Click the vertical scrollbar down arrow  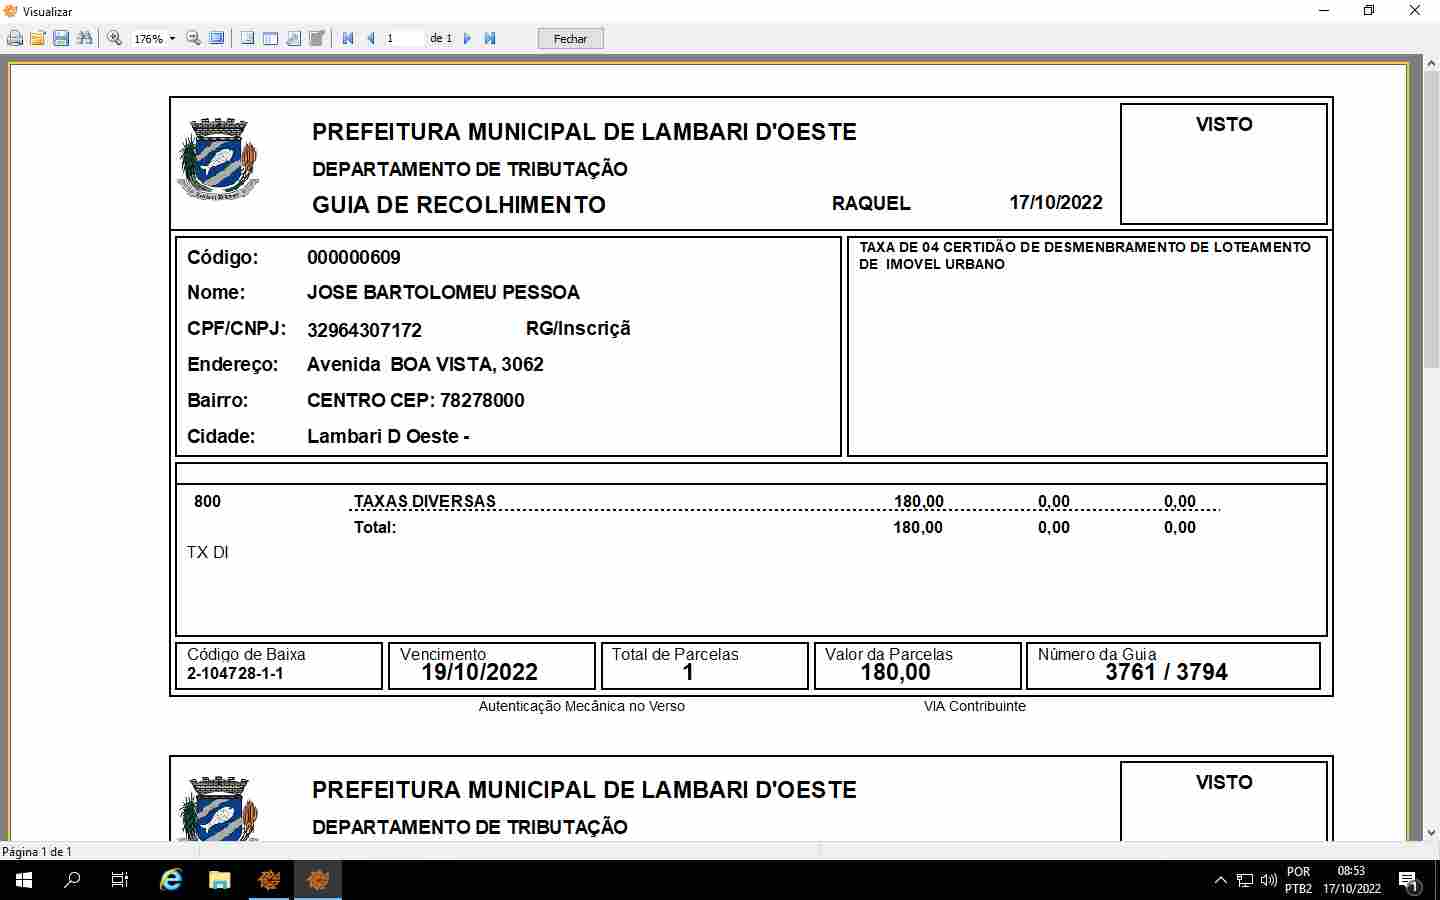pyautogui.click(x=1431, y=832)
